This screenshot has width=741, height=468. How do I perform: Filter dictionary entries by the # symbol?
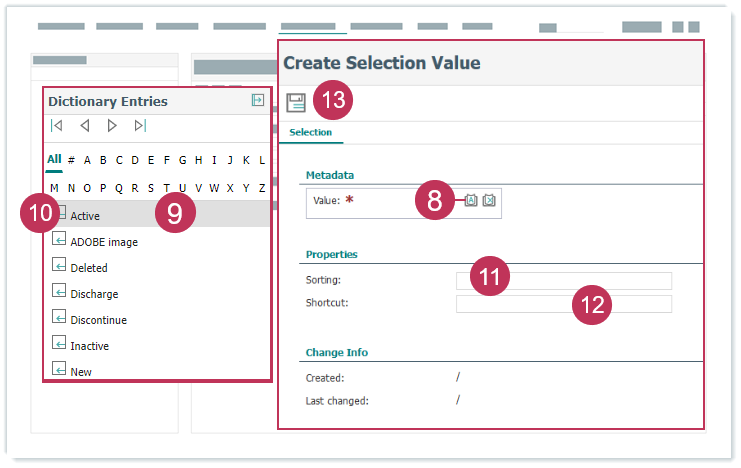pos(71,160)
